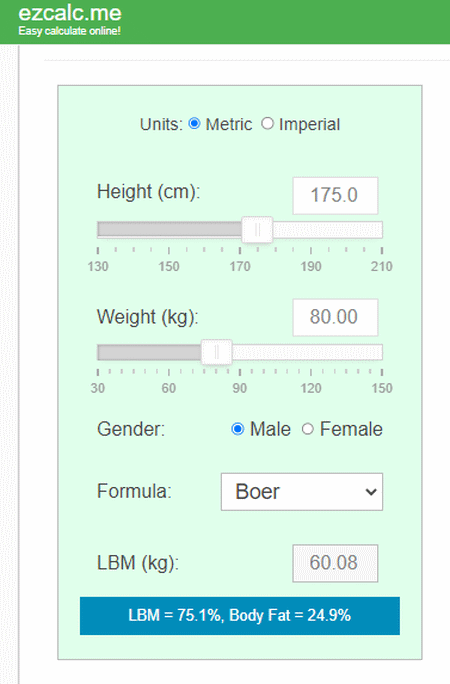
Task: Click the Weight slider handle
Action: [217, 352]
